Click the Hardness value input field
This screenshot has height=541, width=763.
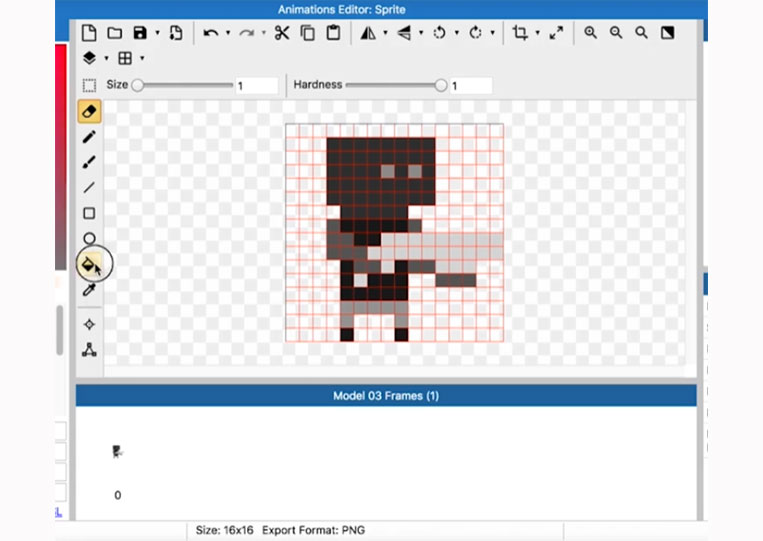[x=471, y=86]
